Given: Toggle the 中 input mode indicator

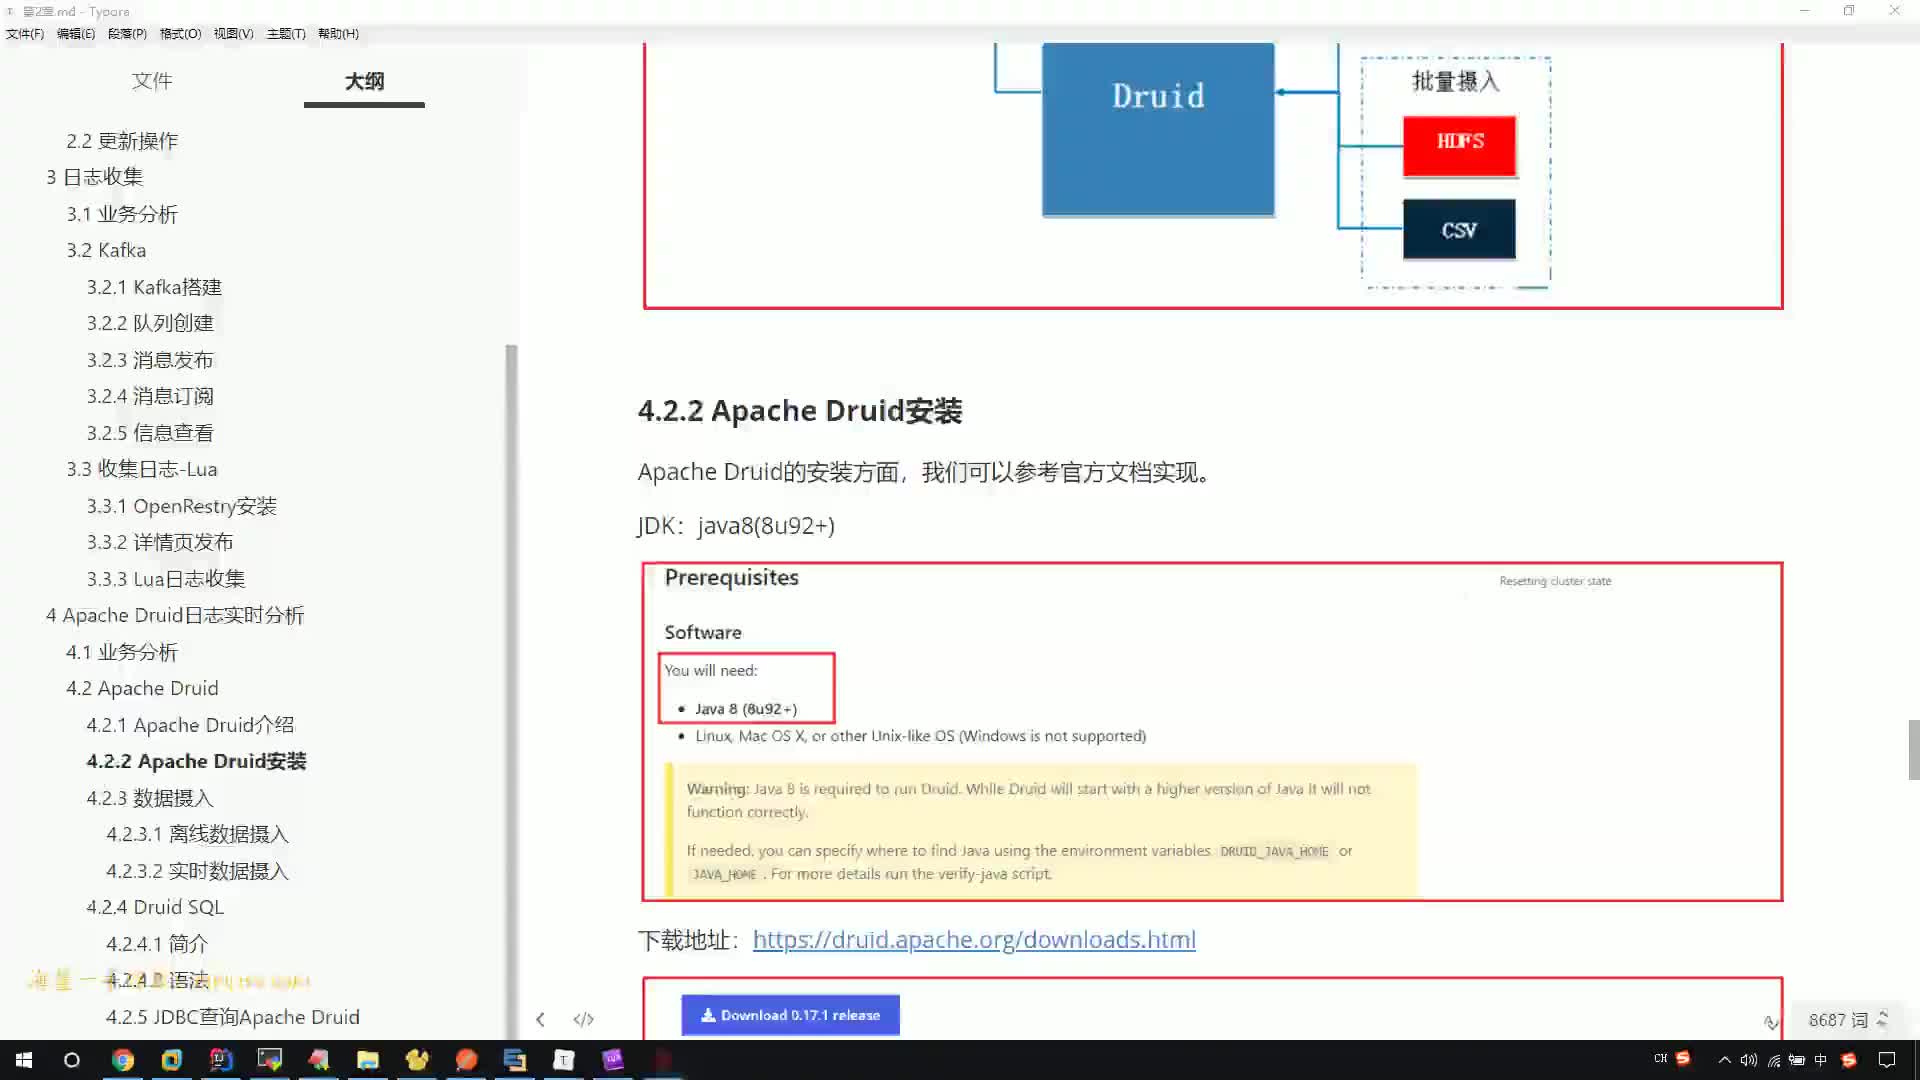Looking at the screenshot, I should point(1821,1060).
